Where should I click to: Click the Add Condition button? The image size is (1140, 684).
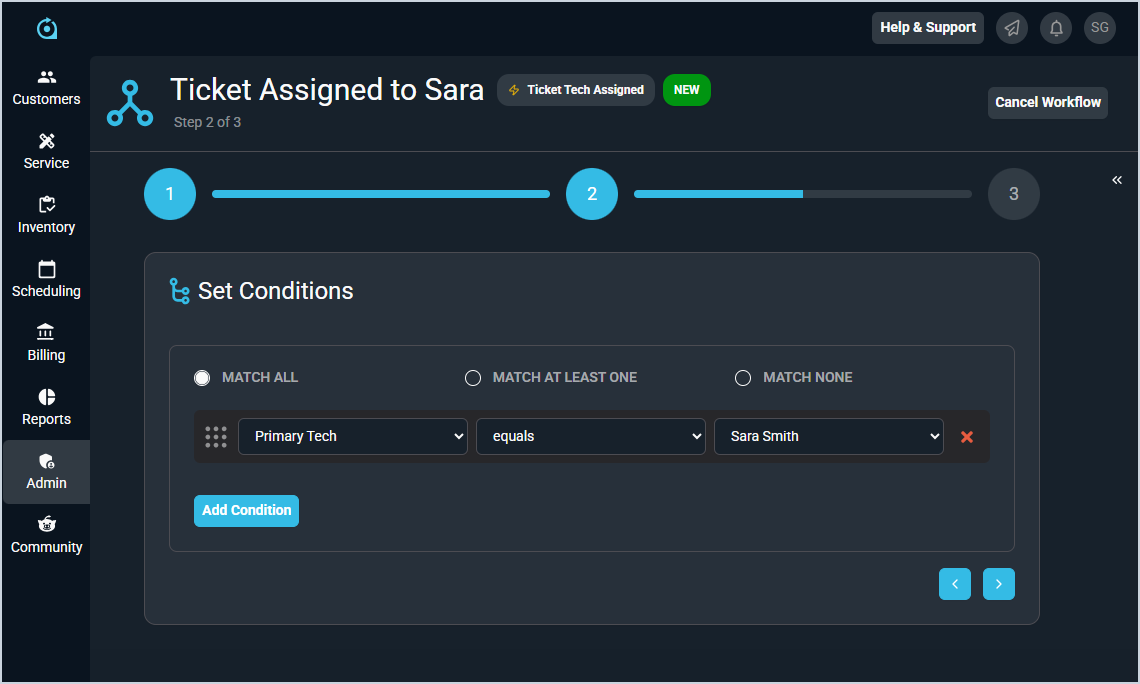pos(246,511)
